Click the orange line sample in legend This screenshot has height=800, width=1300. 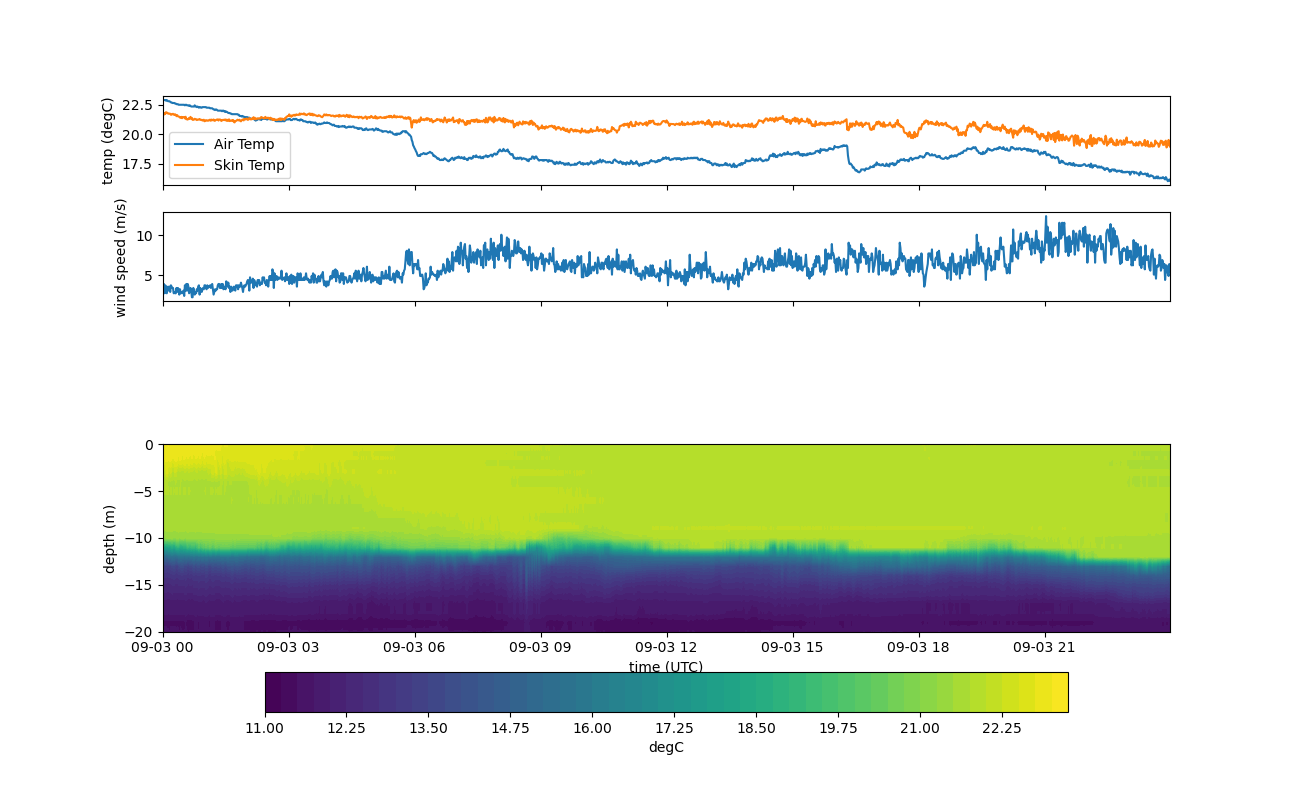point(189,165)
